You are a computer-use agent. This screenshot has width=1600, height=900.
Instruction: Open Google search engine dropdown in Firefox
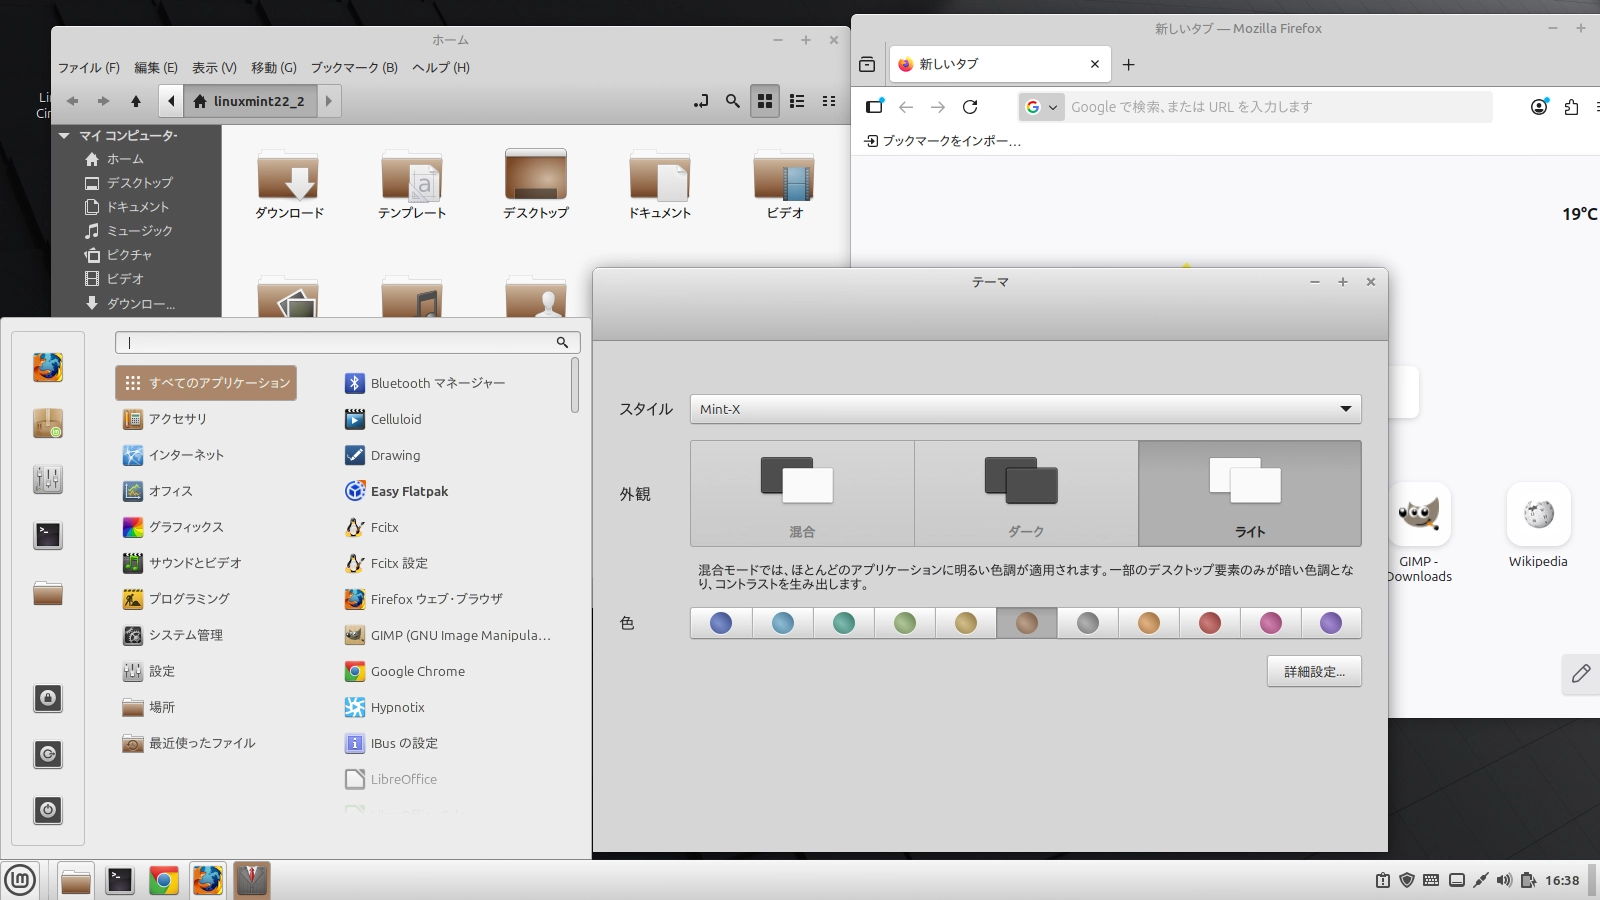click(x=1041, y=107)
